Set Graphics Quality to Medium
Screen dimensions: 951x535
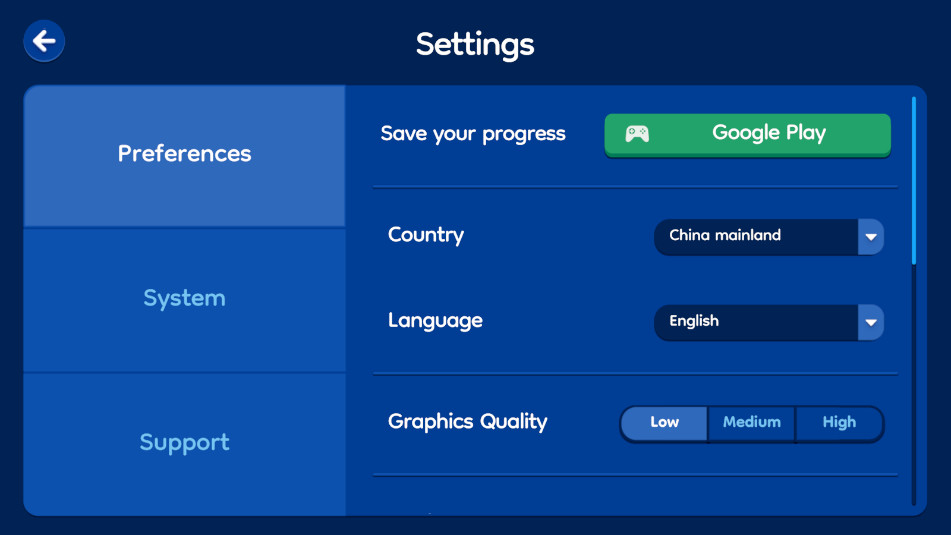coord(751,423)
